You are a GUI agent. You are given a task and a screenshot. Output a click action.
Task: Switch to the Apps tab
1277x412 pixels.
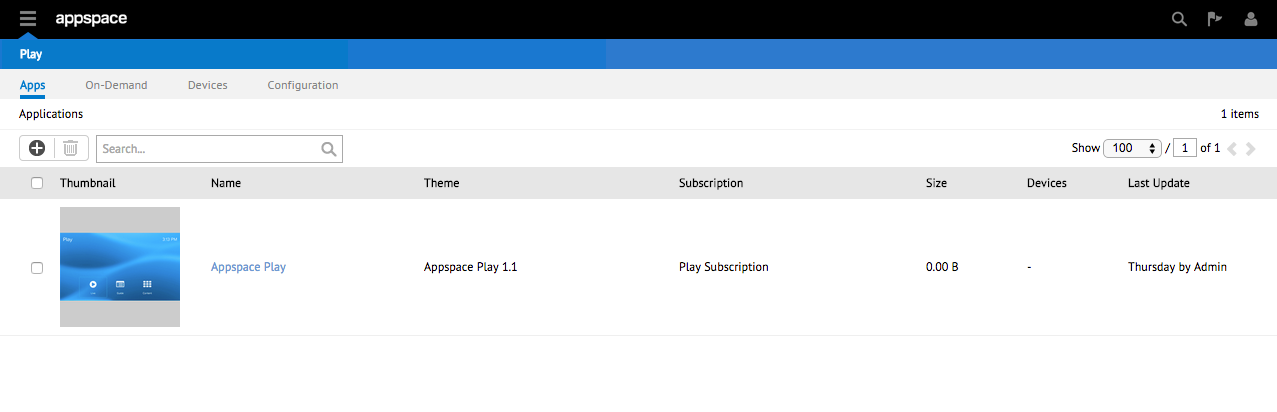pos(32,85)
